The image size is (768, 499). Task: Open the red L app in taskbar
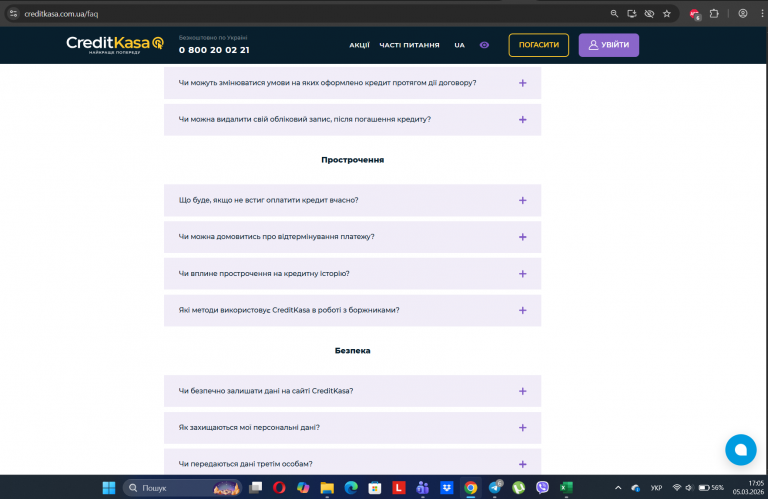point(399,488)
